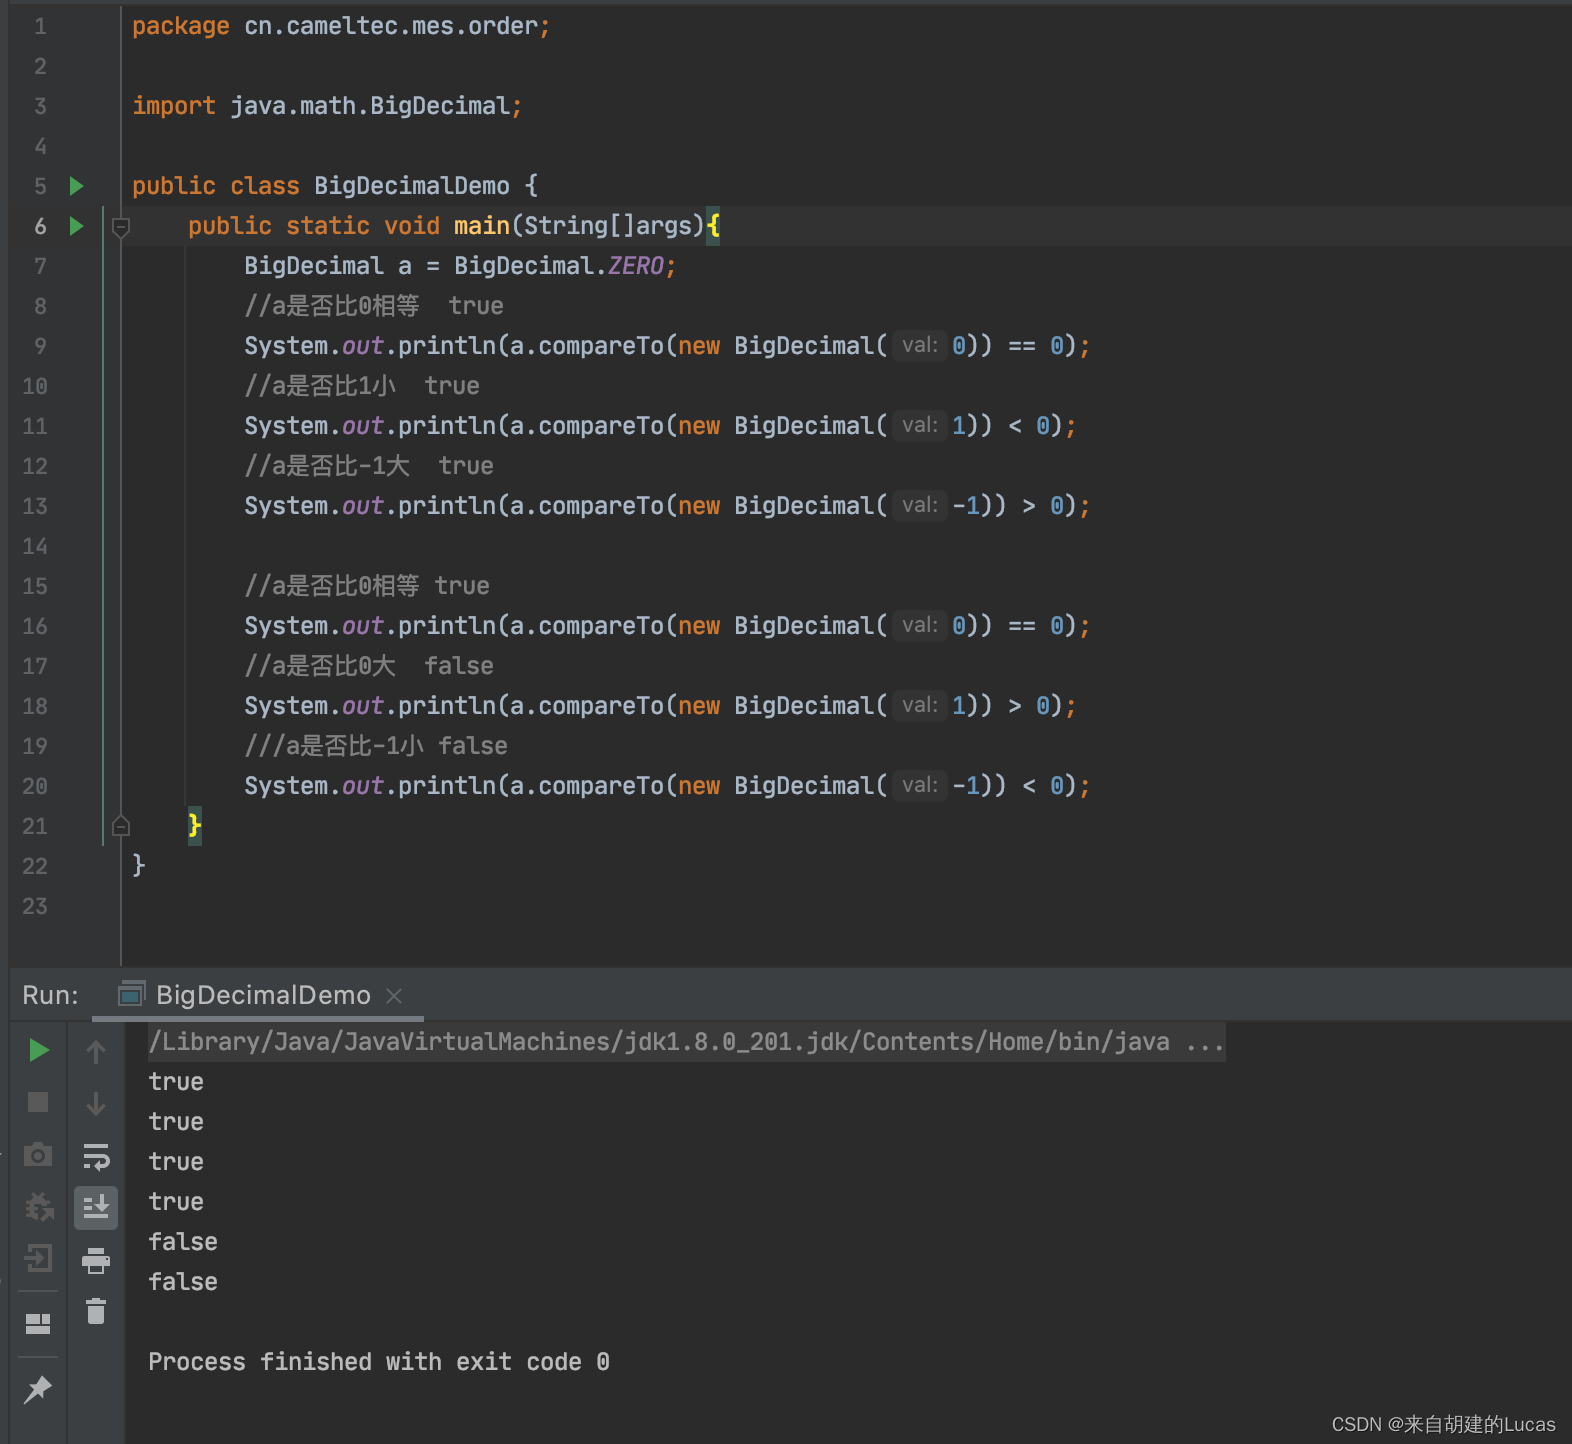This screenshot has height=1444, width=1572.
Task: Click the first true output line
Action: pos(176,1082)
